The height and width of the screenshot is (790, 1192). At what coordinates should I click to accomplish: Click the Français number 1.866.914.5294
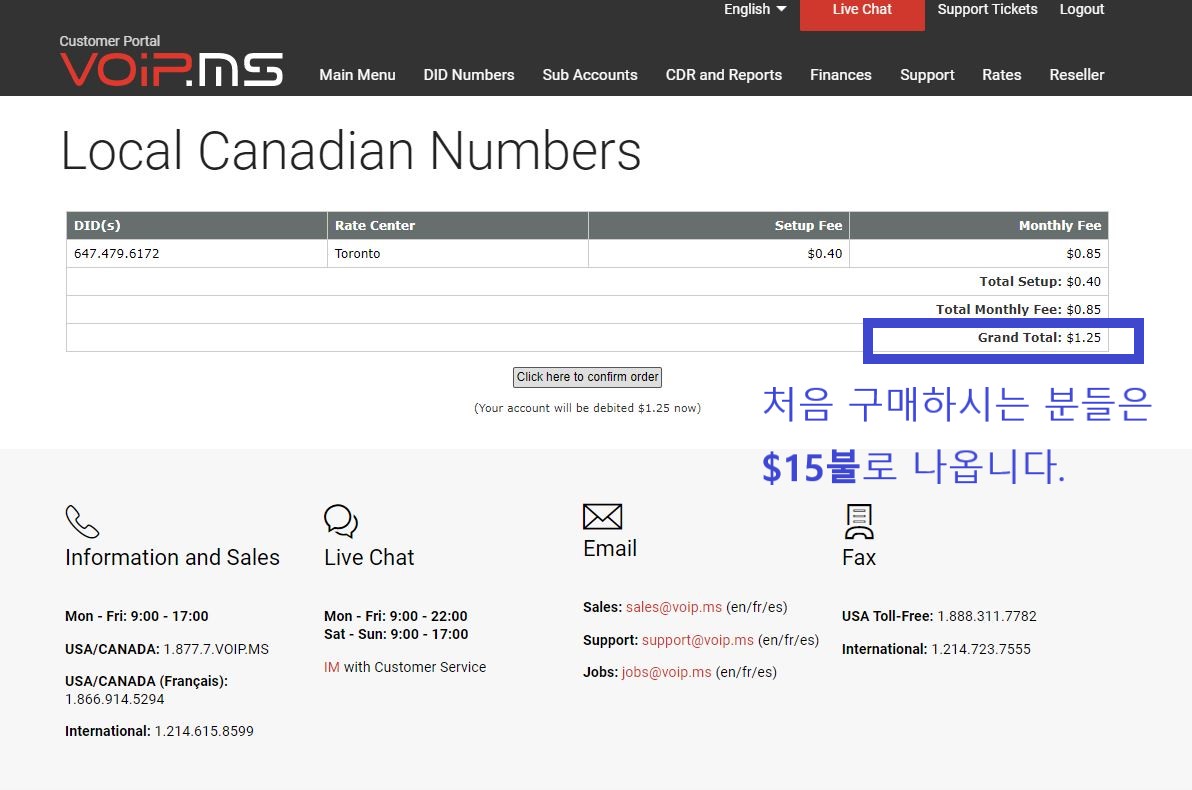(115, 699)
